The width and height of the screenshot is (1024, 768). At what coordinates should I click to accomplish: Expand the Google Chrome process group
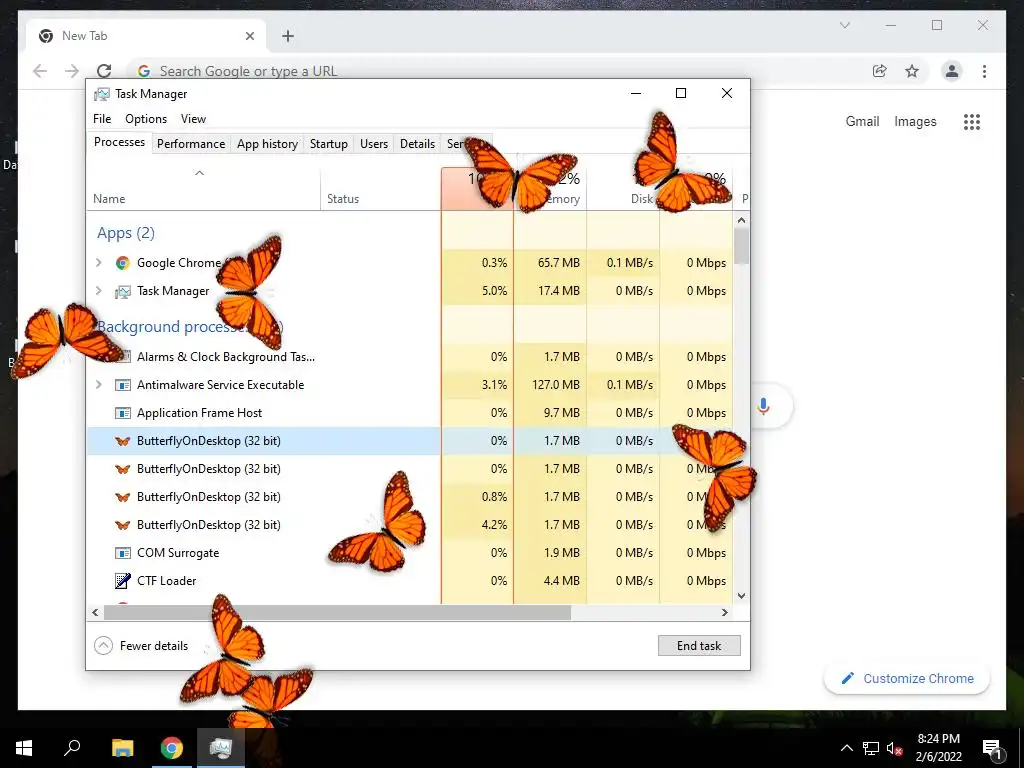[x=99, y=263]
